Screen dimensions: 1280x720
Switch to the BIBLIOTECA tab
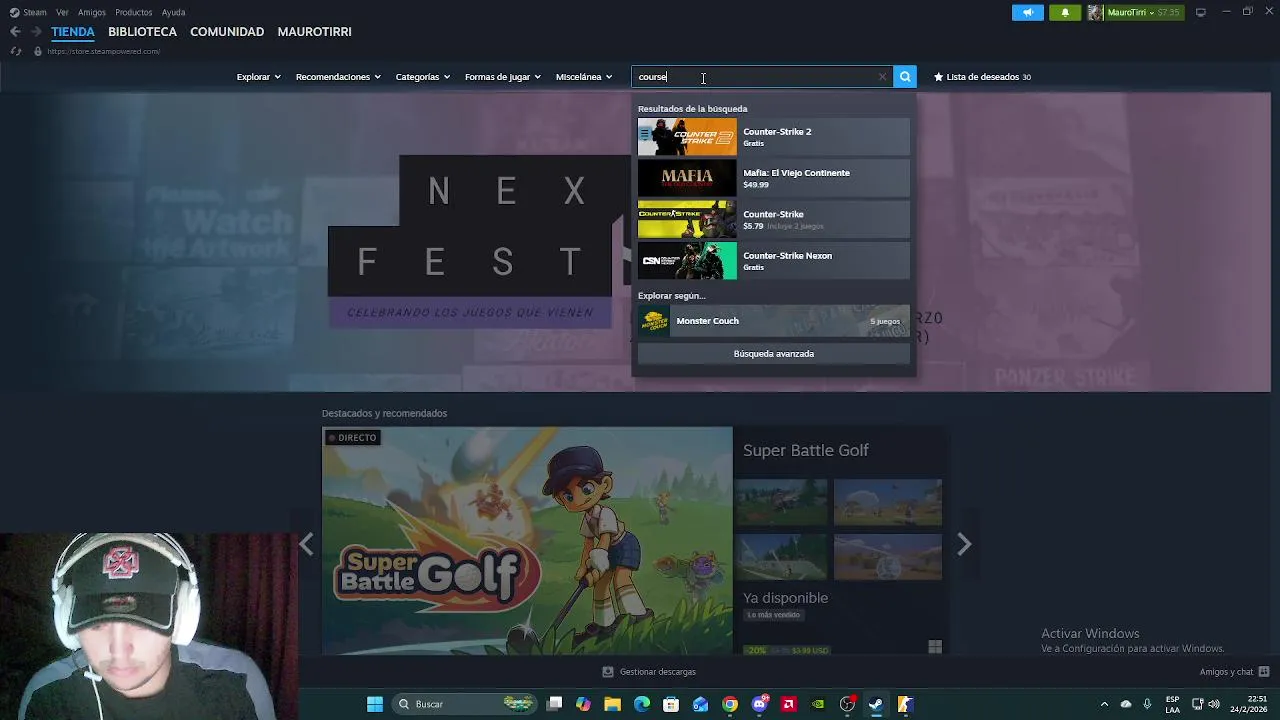pos(142,32)
